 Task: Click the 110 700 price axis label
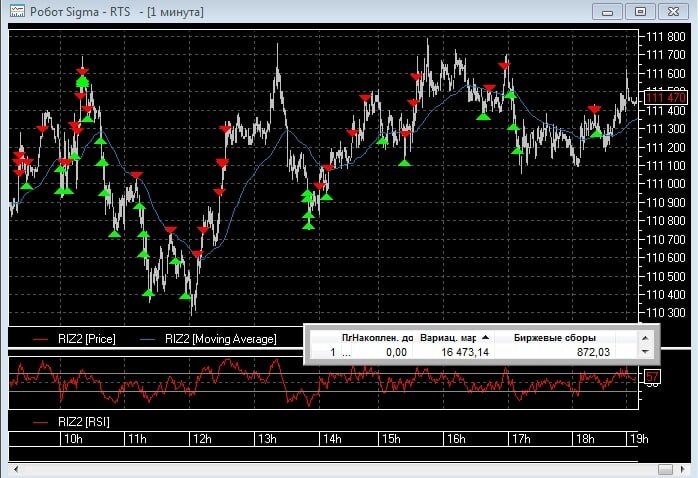666,239
